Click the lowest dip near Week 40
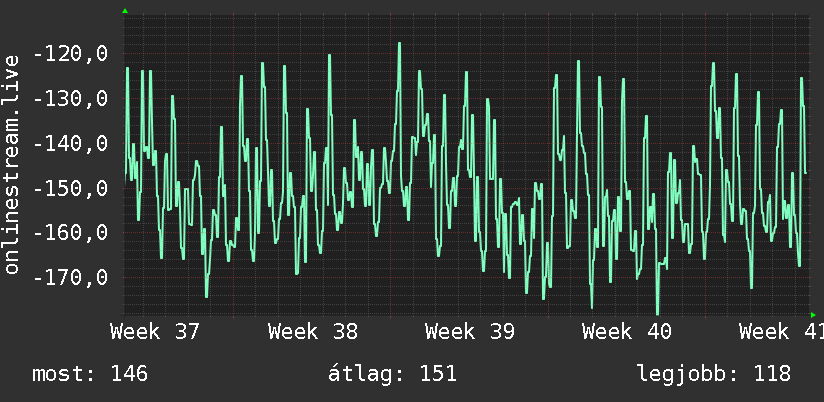The image size is (824, 402). 657,312
